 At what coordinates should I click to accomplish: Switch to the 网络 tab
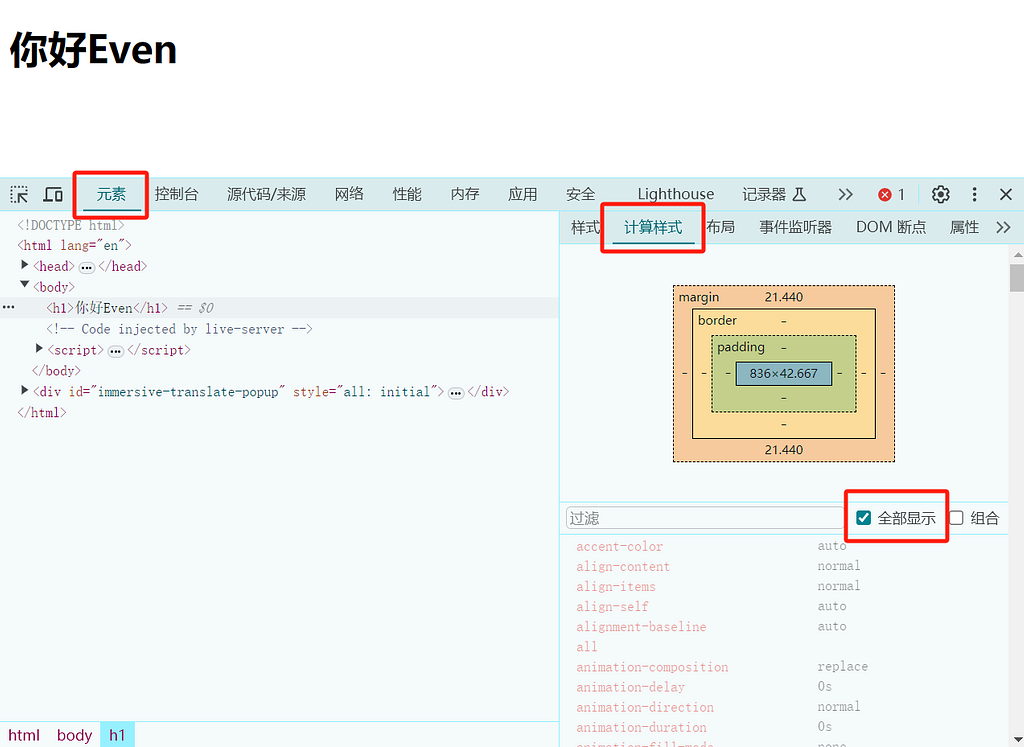349,195
